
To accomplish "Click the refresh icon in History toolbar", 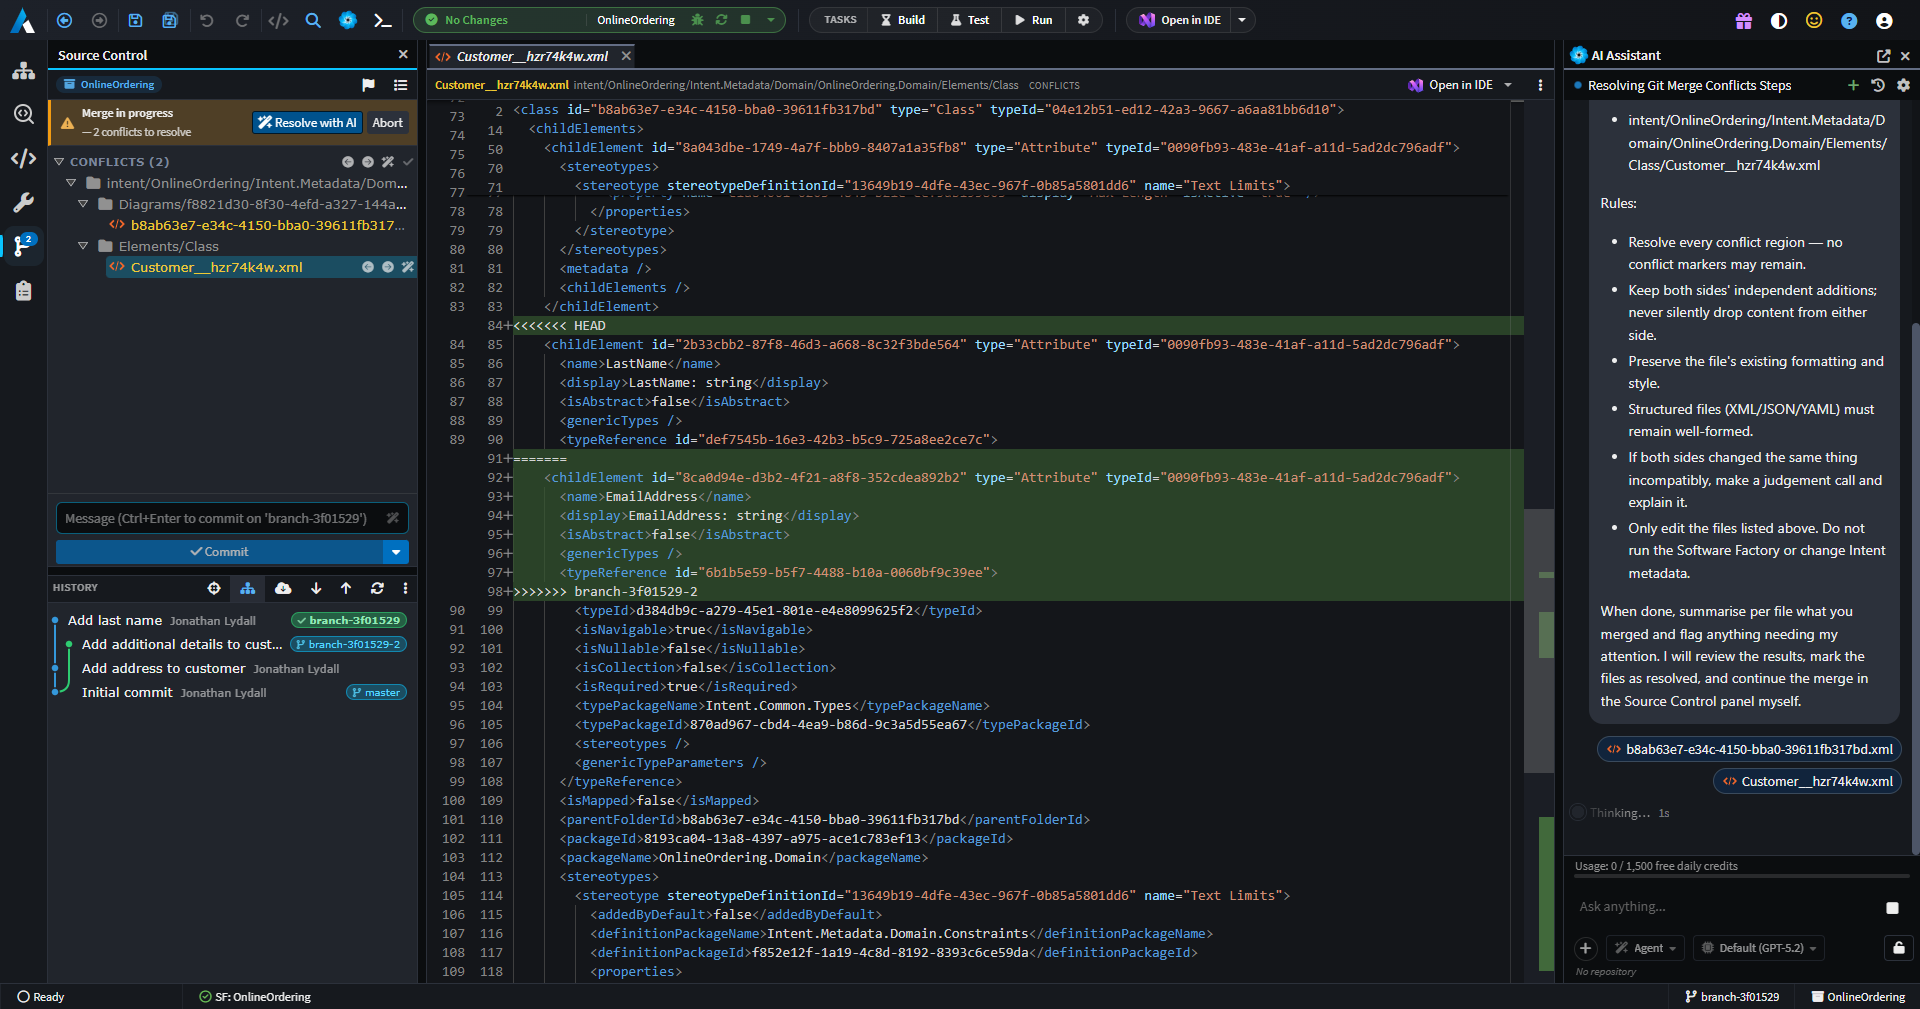I will 377,588.
